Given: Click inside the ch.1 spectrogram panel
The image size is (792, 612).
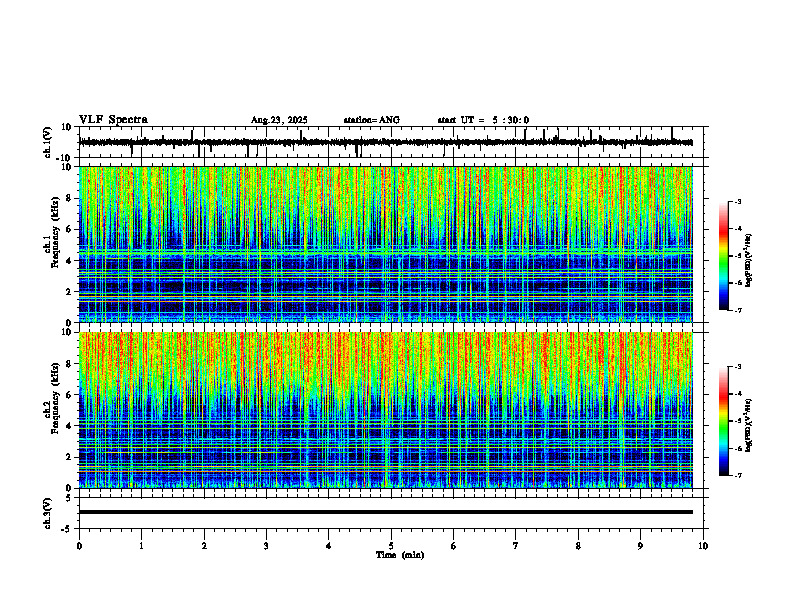Looking at the screenshot, I should 386,244.
